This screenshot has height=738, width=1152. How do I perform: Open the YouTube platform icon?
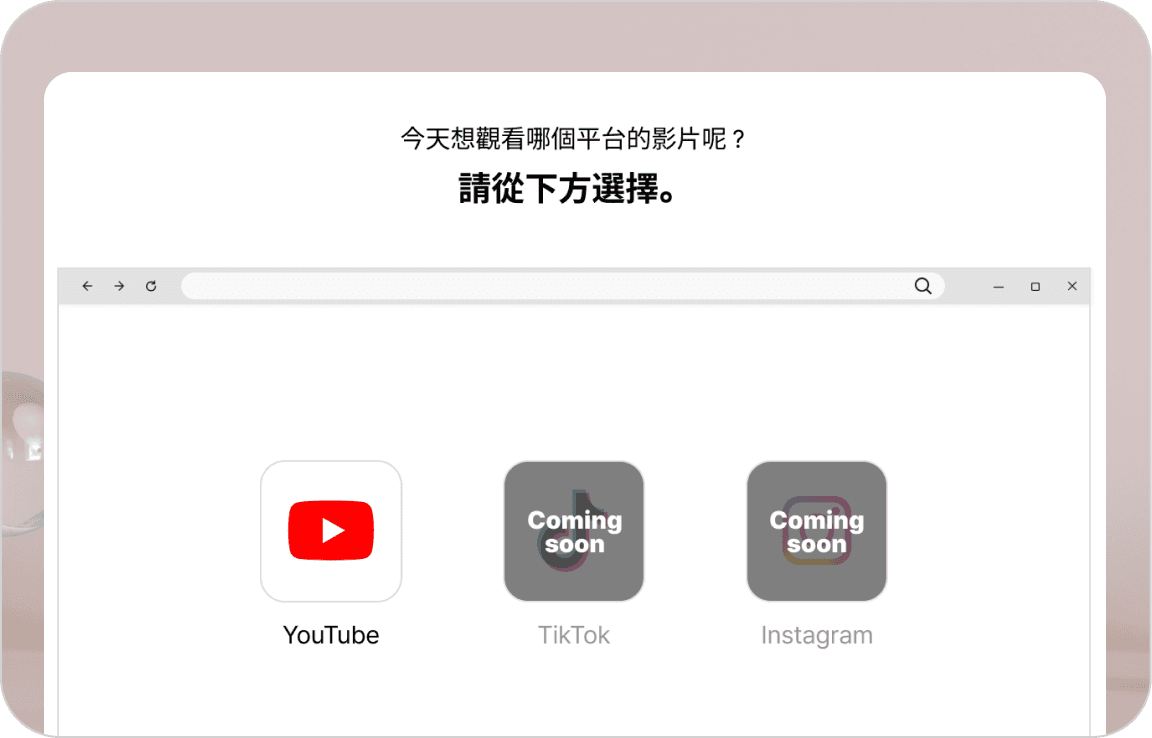(331, 531)
